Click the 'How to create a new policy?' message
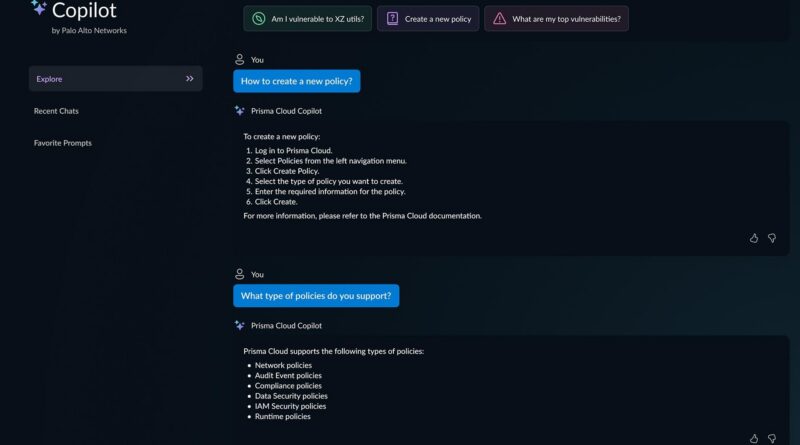Viewport: 800px width, 445px height. pyautogui.click(x=297, y=82)
